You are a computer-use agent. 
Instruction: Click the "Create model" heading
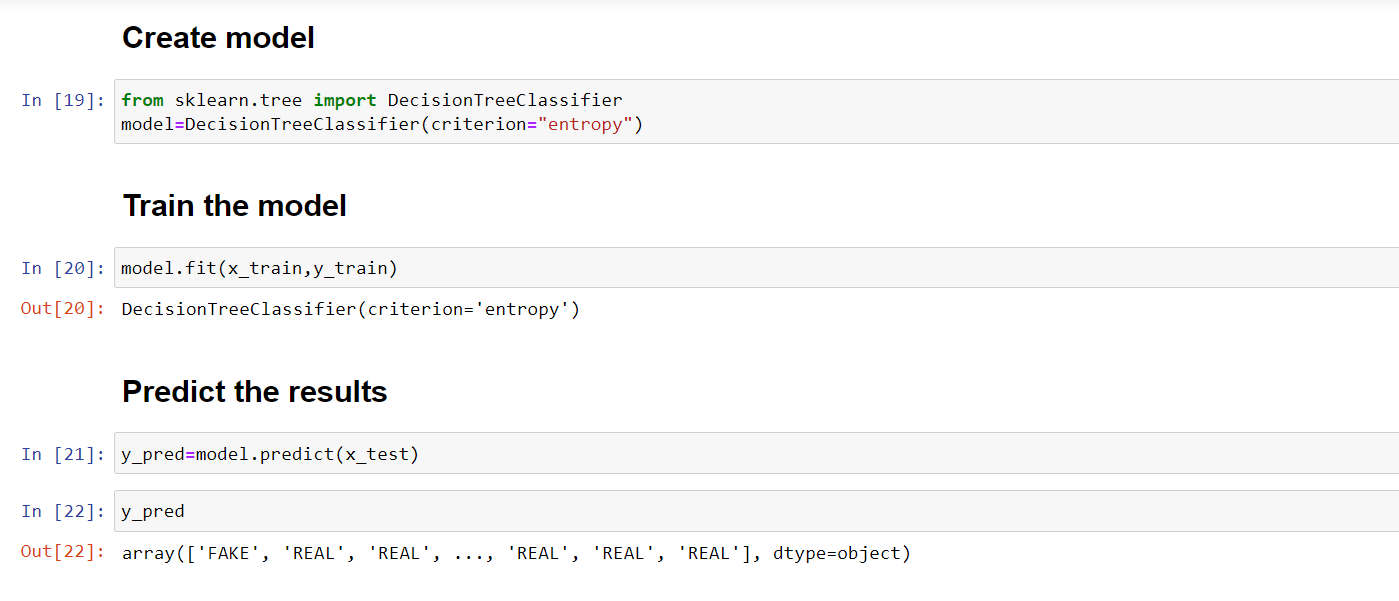[x=218, y=38]
